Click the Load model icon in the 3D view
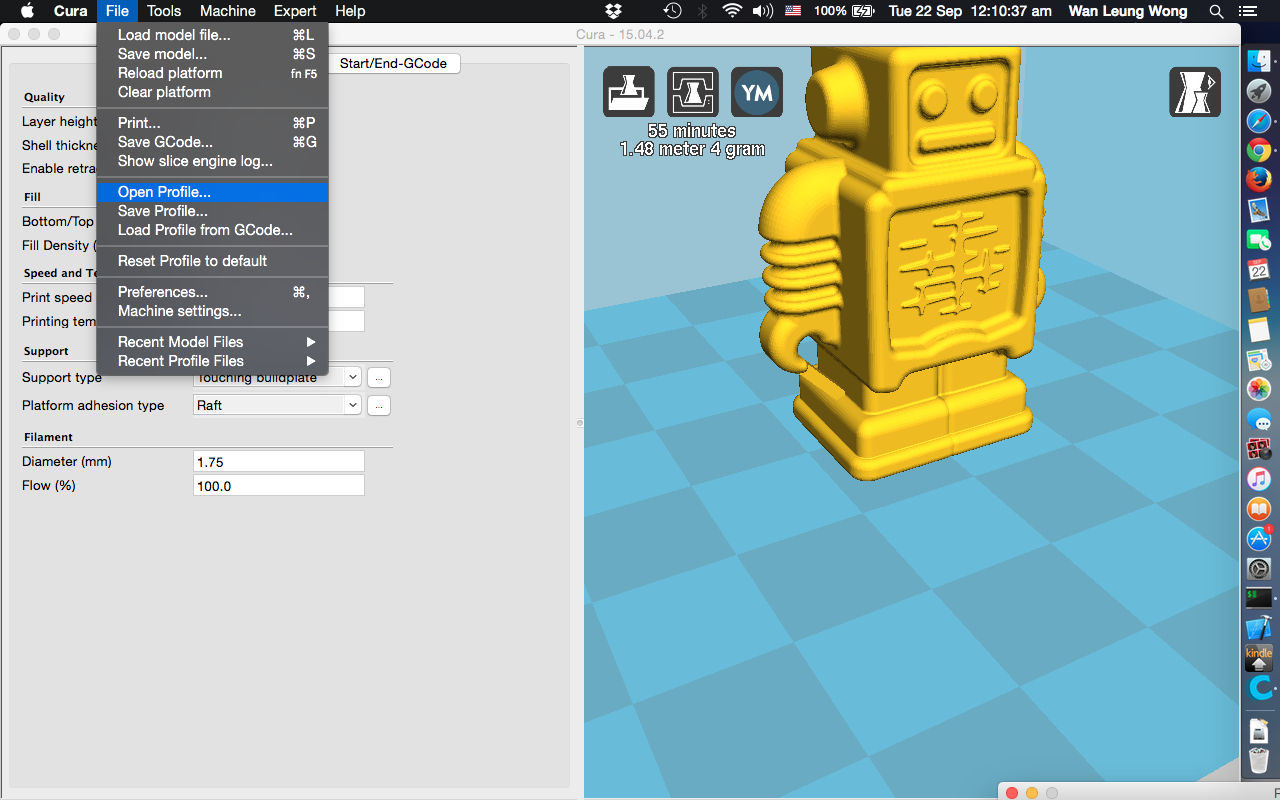 pyautogui.click(x=629, y=92)
